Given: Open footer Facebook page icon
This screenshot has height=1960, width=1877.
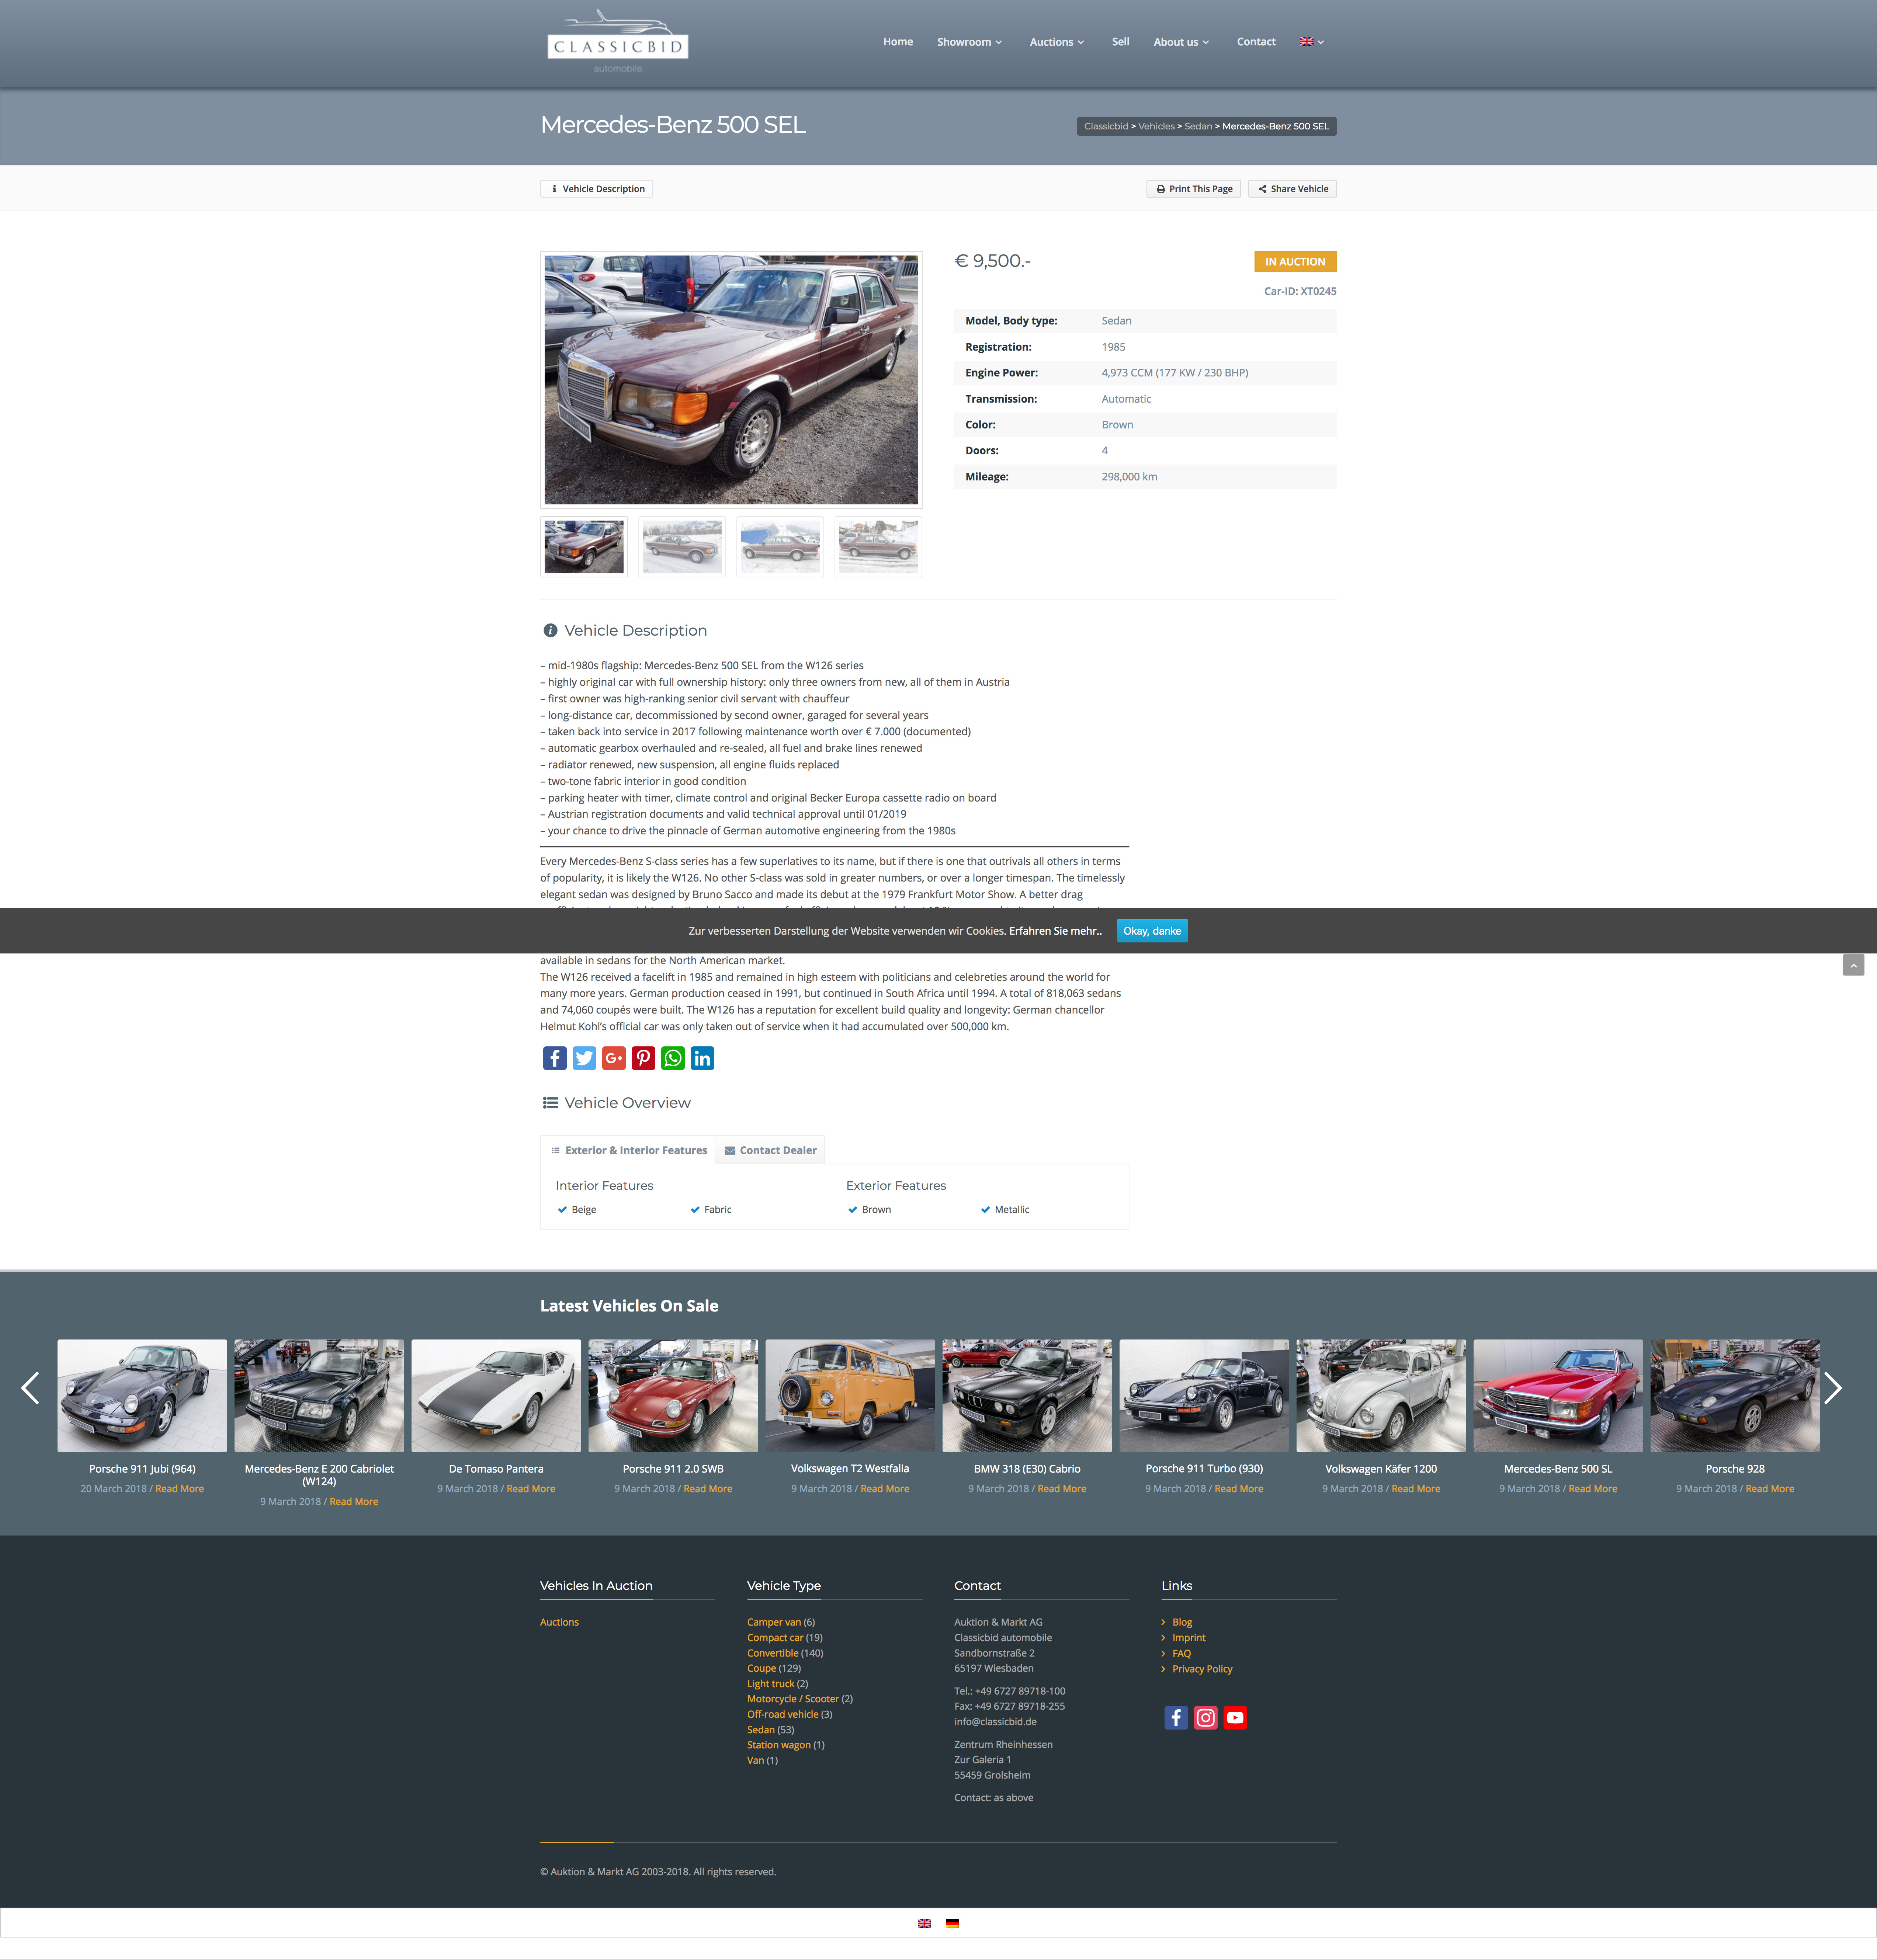Looking at the screenshot, I should pyautogui.click(x=1176, y=1718).
